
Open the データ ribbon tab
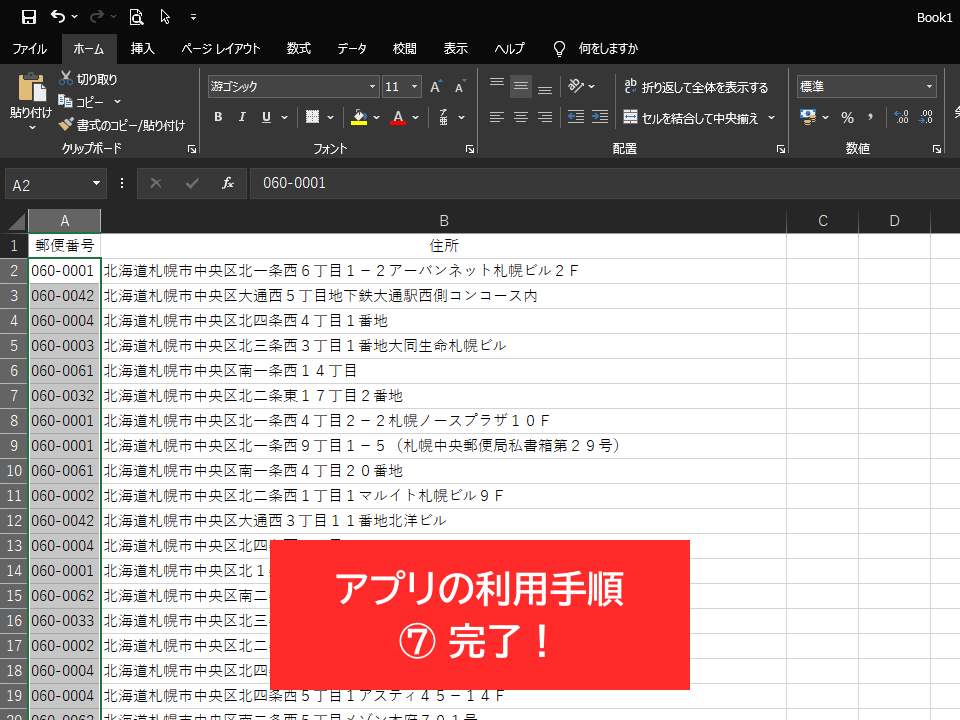pos(352,48)
